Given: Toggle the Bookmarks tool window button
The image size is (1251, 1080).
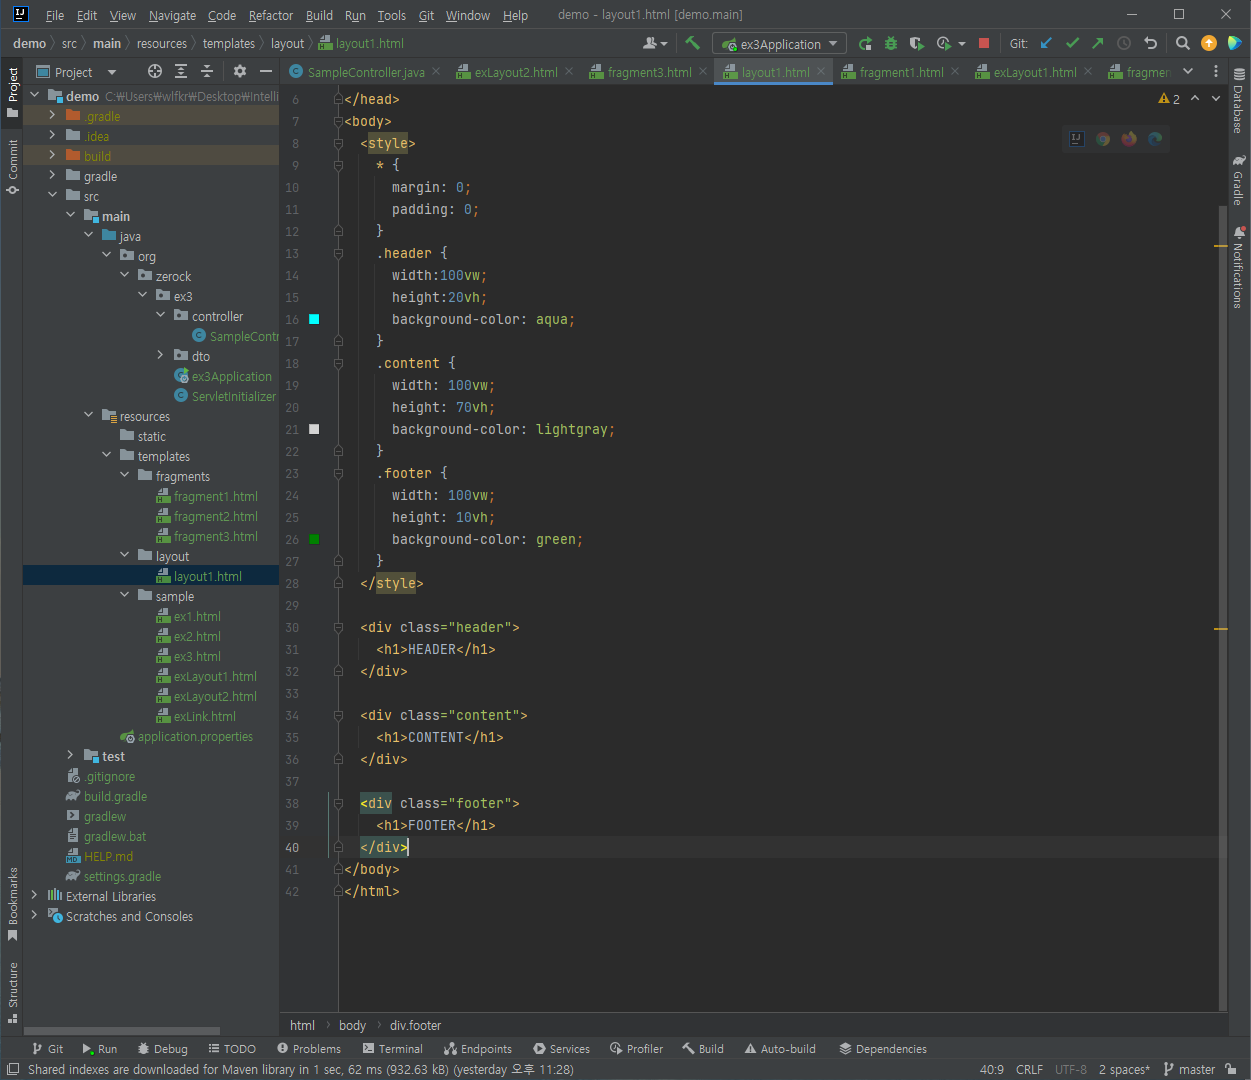Looking at the screenshot, I should point(12,905).
